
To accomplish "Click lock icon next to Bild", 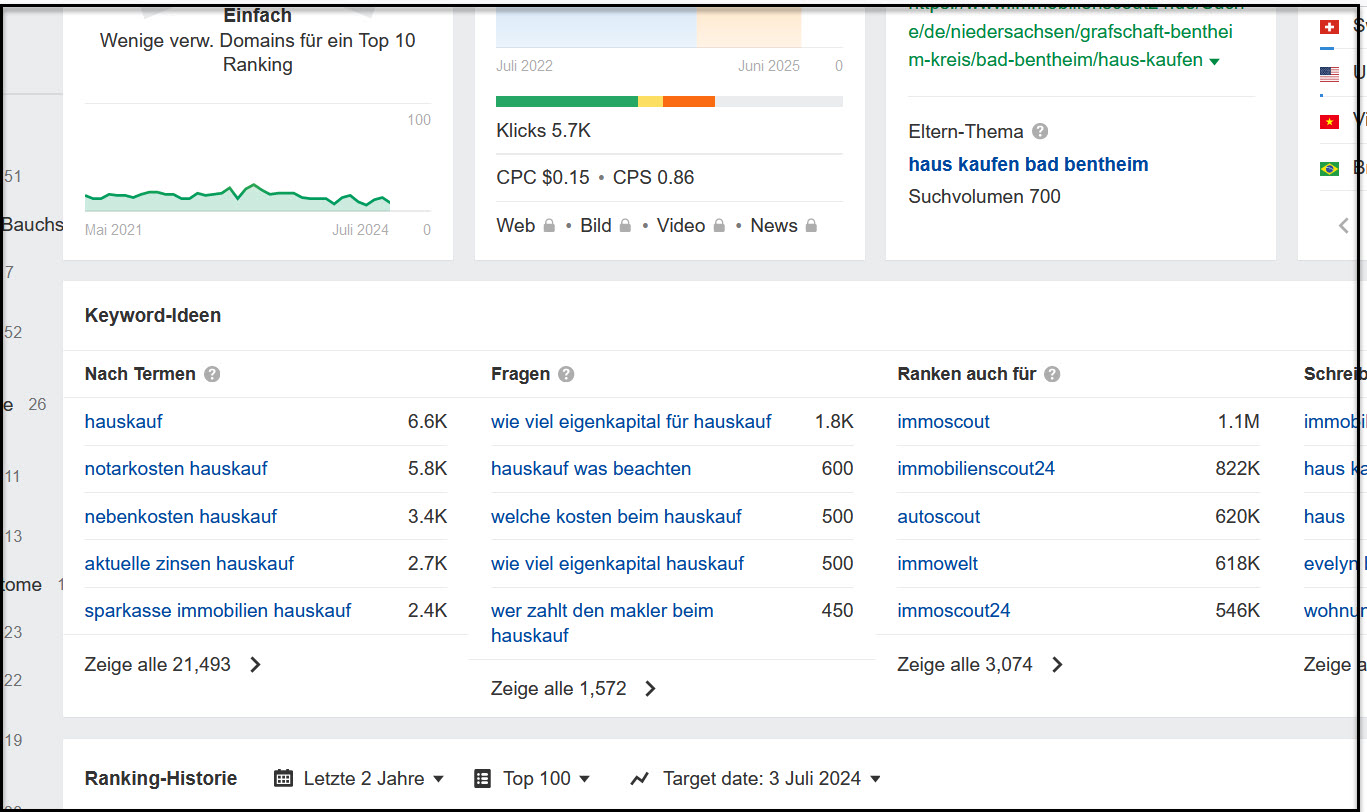I will point(625,226).
